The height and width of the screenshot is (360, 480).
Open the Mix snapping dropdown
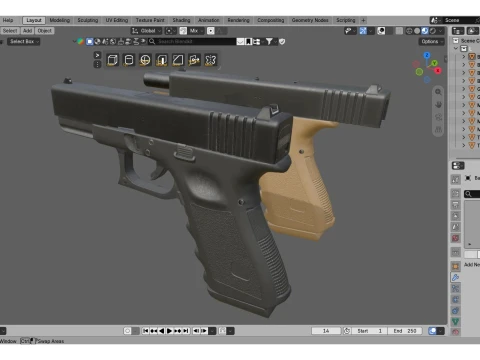(x=197, y=31)
